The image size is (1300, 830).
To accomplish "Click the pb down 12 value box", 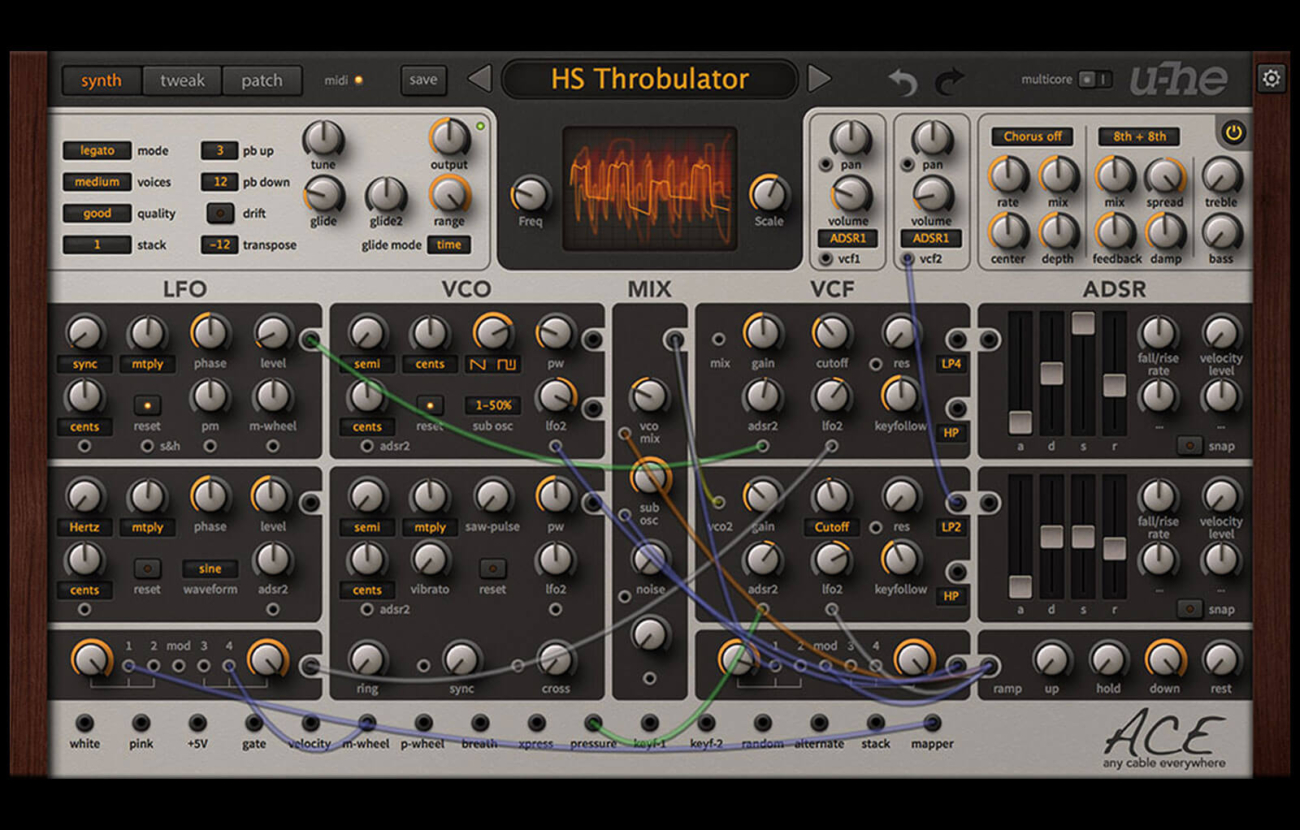I will tap(219, 182).
